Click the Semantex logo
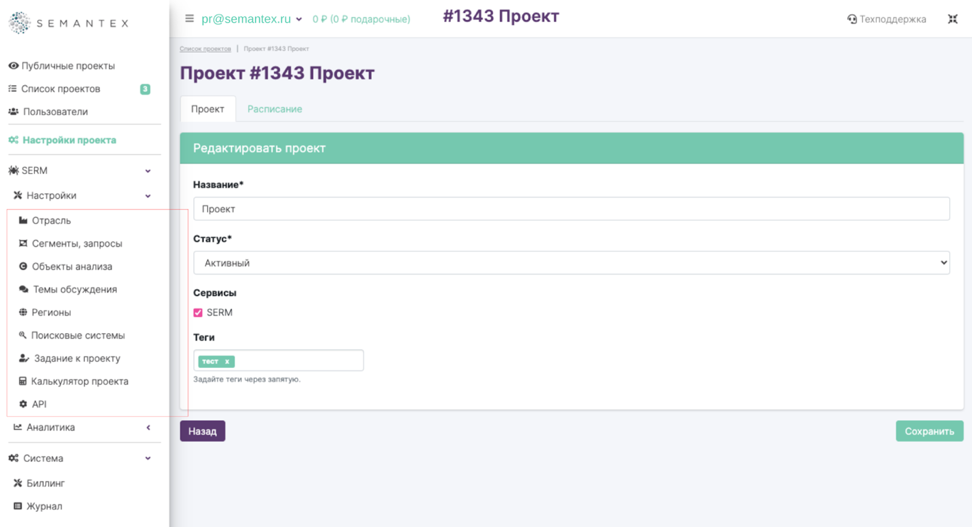972x527 pixels. [x=68, y=23]
